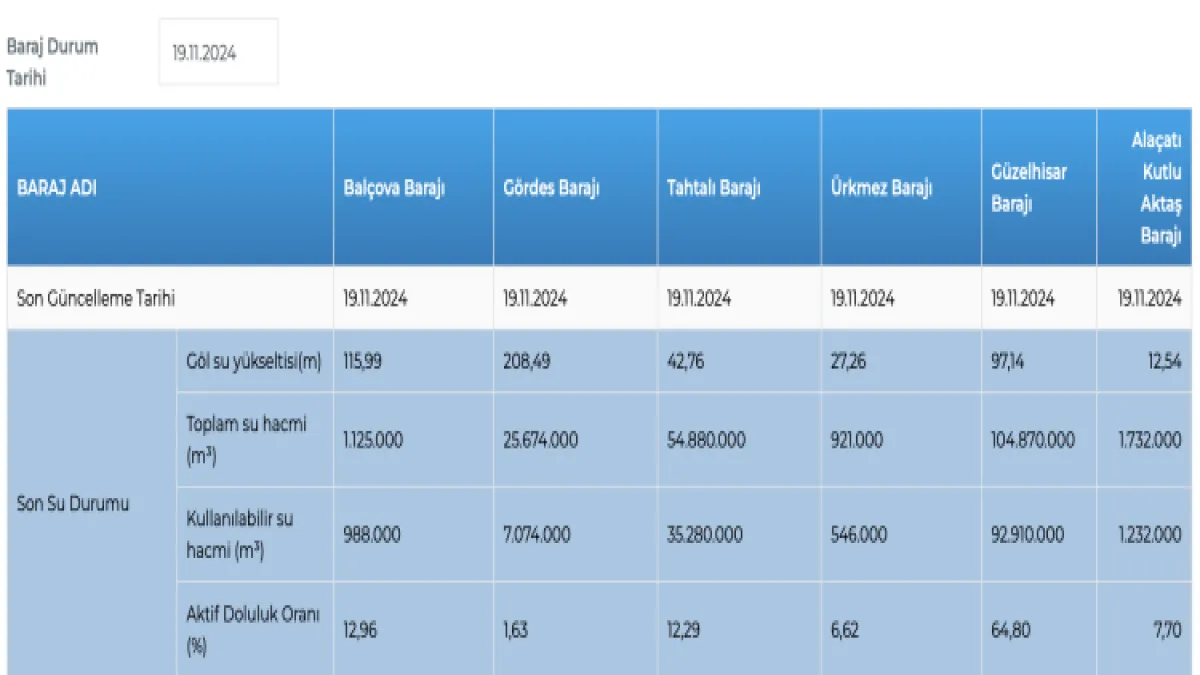The width and height of the screenshot is (1200, 675).
Task: Click the Toplam su hacmi row label
Action: pos(246,440)
